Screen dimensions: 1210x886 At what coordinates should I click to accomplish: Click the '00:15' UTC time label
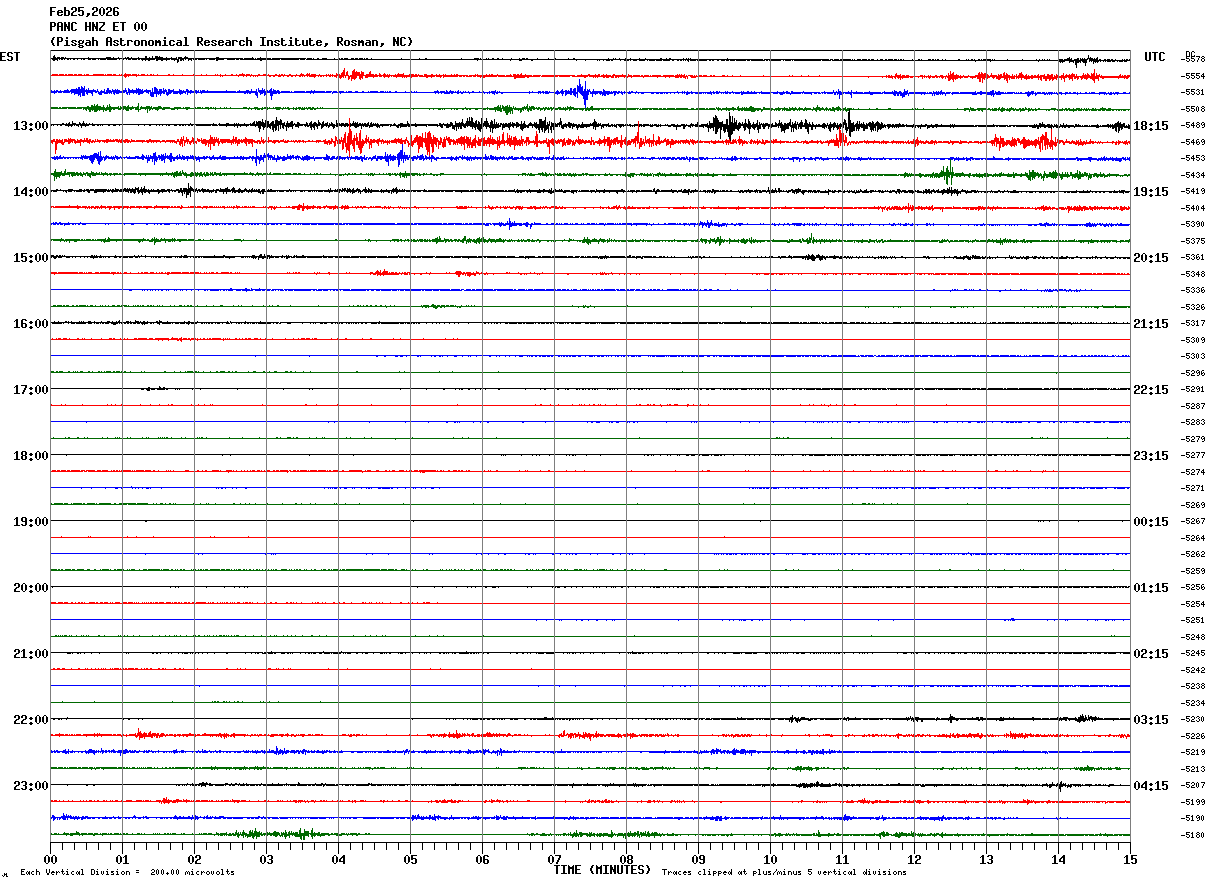(1151, 522)
